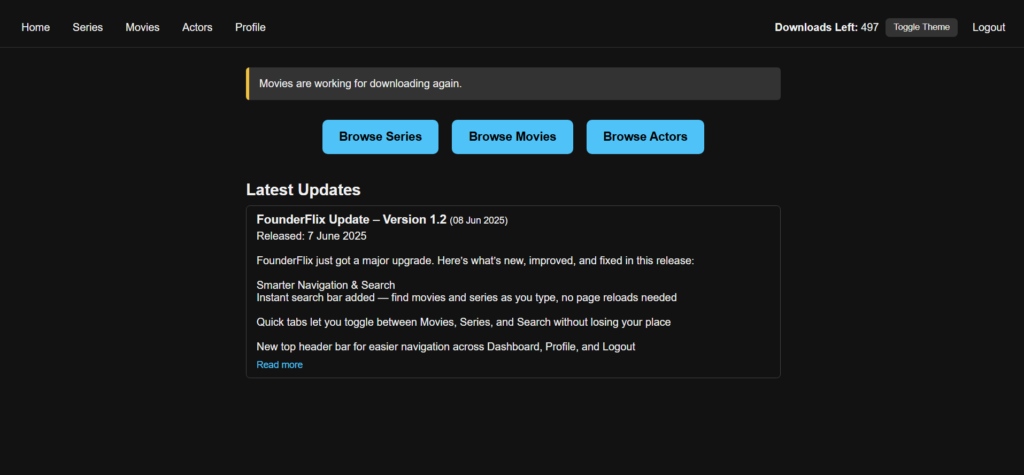Click the Smarter Navigation & Search line

click(325, 285)
